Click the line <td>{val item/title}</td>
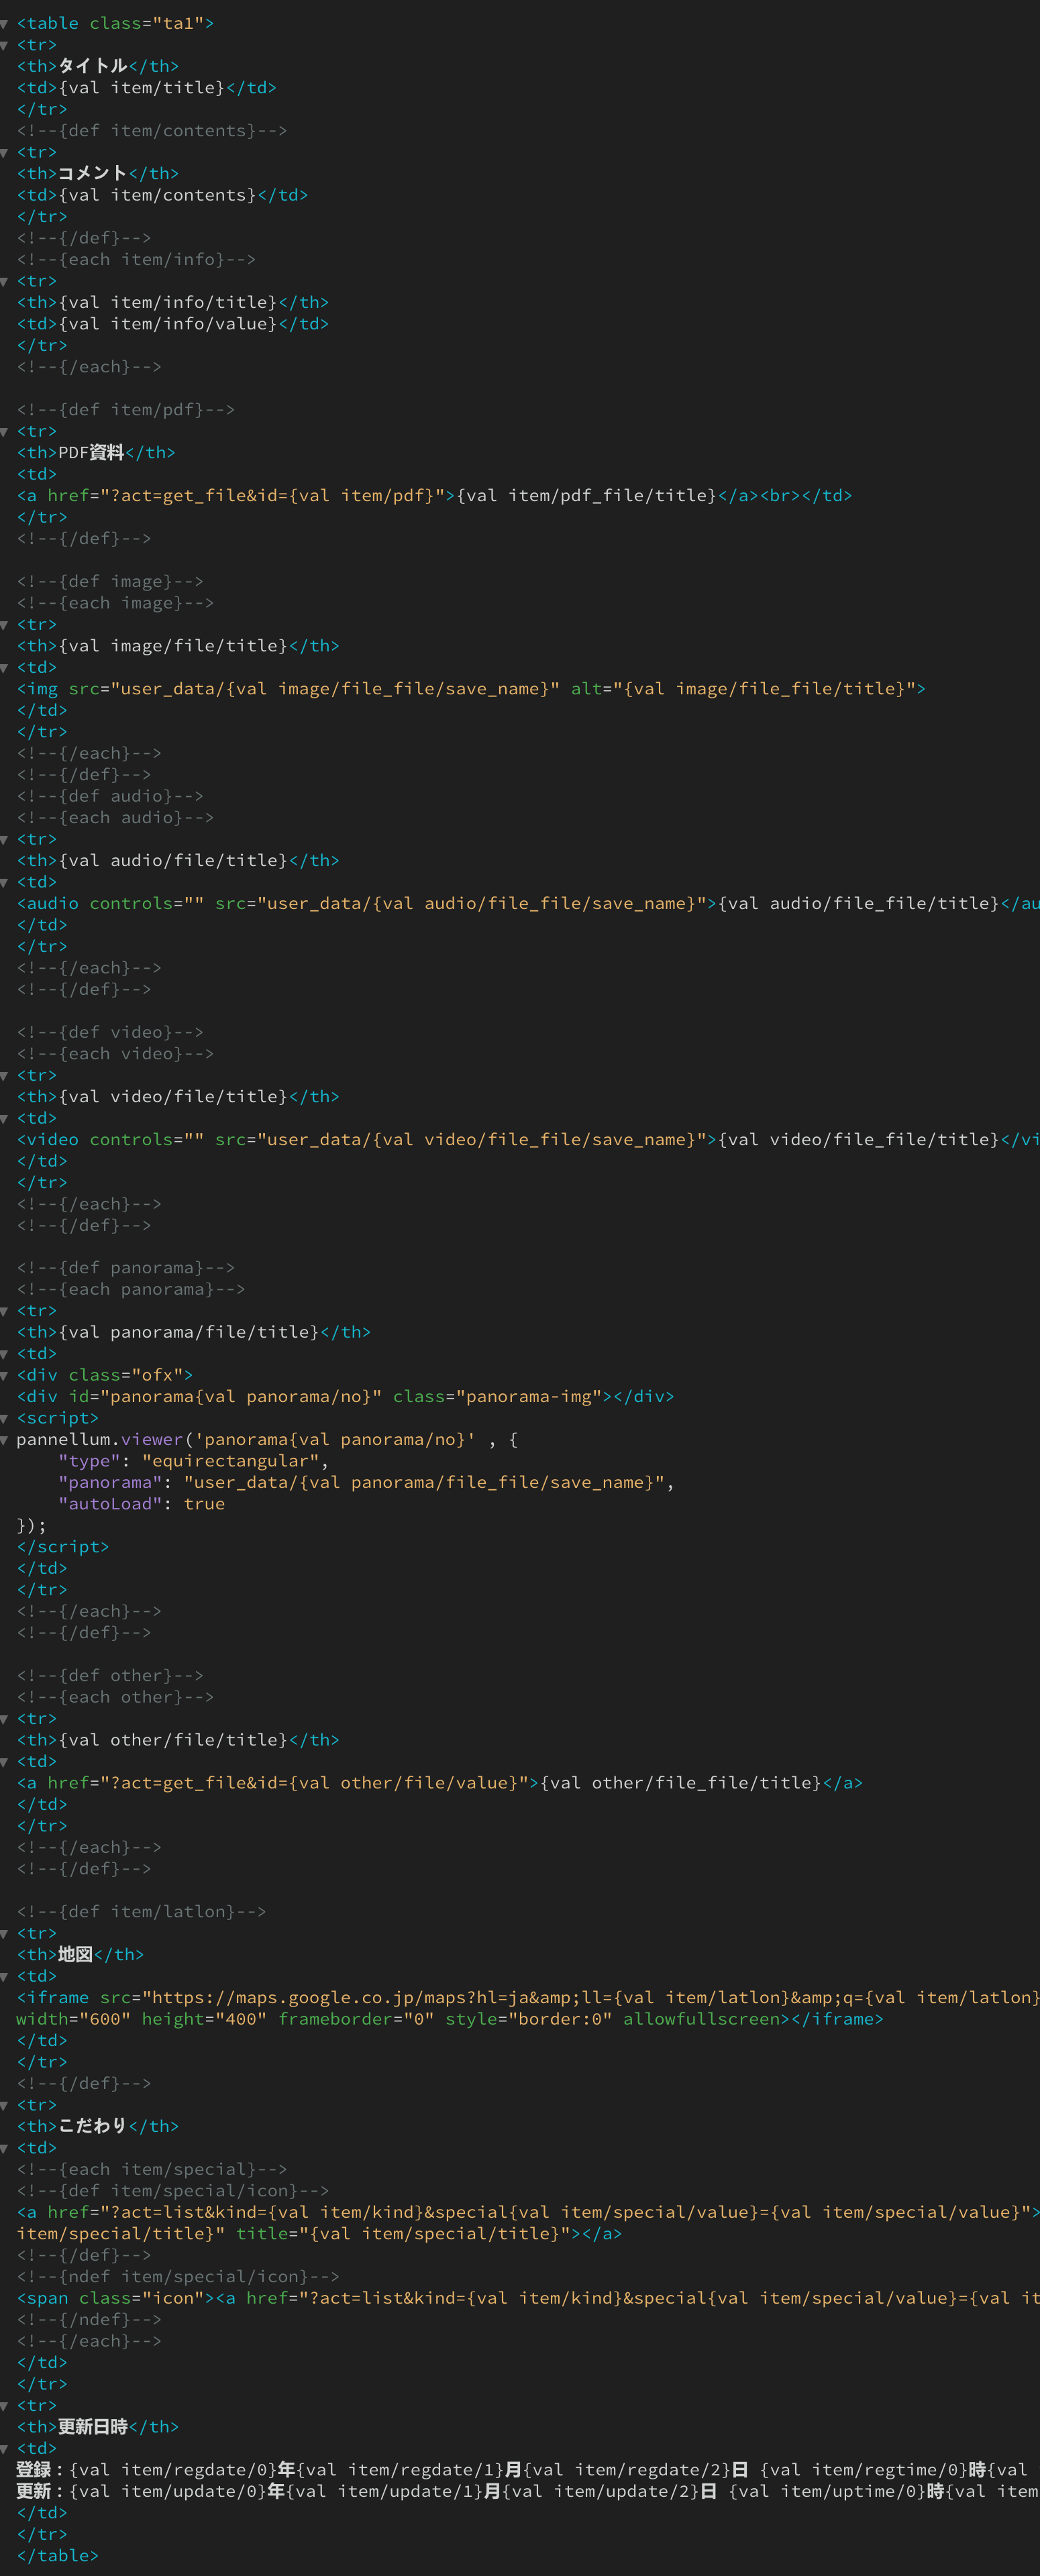 click(147, 88)
